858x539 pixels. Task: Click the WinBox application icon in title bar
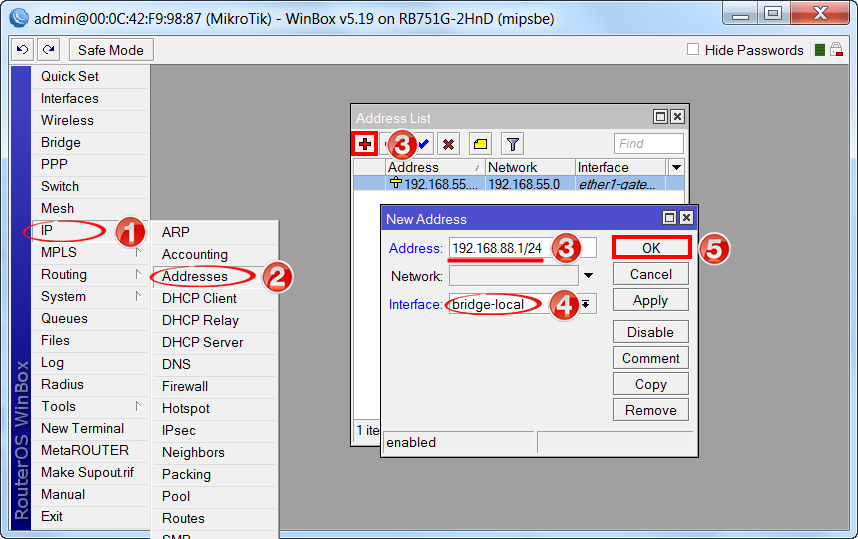(x=19, y=18)
